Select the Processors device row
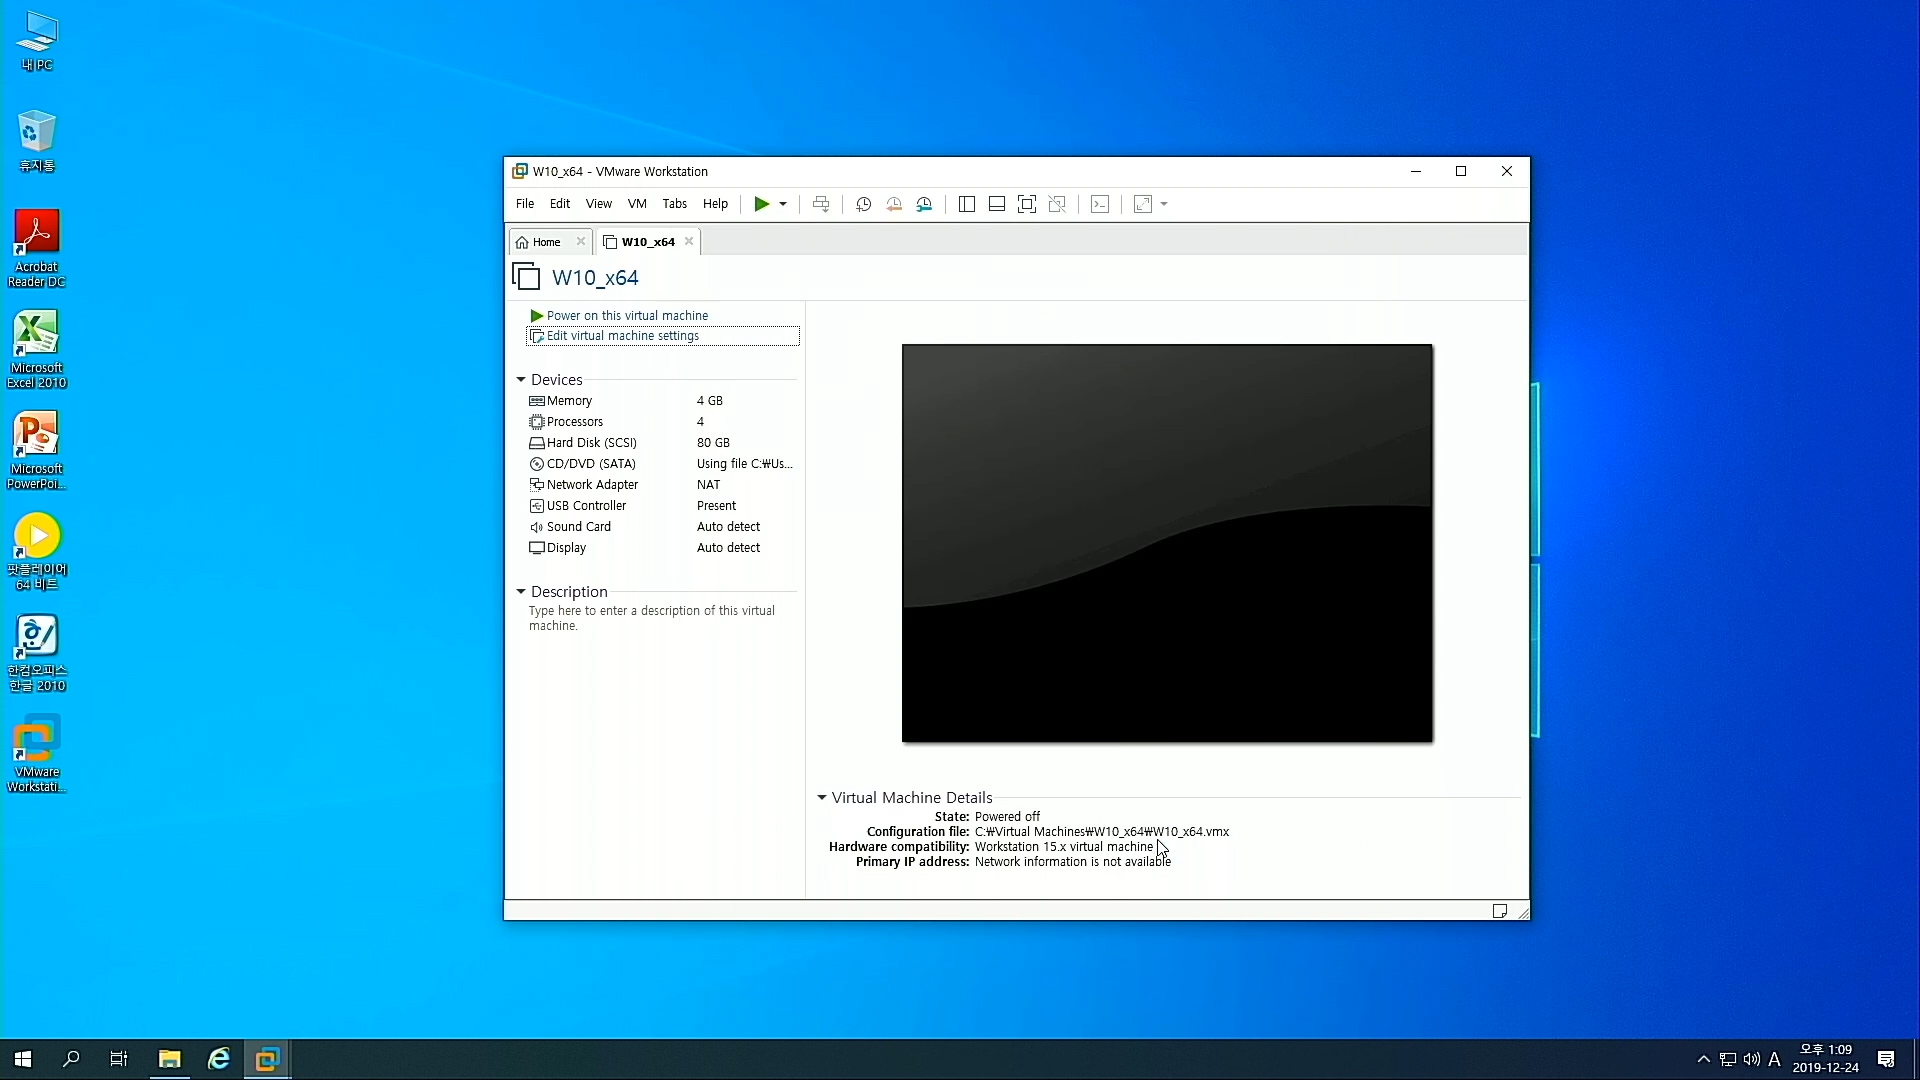Image resolution: width=1920 pixels, height=1080 pixels. point(661,422)
